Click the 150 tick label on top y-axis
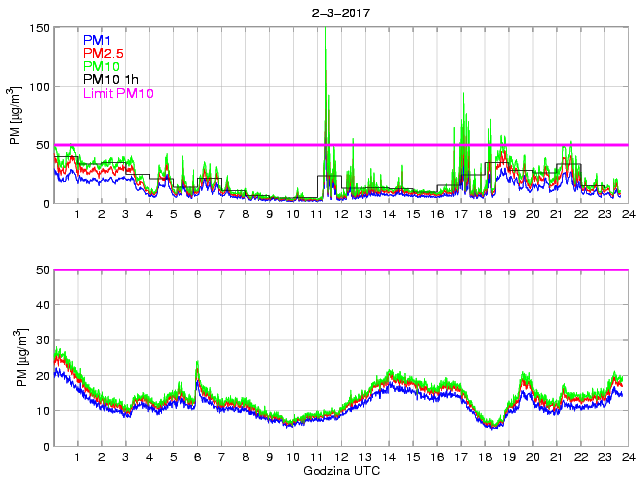The height and width of the screenshot is (480, 640). [38, 28]
